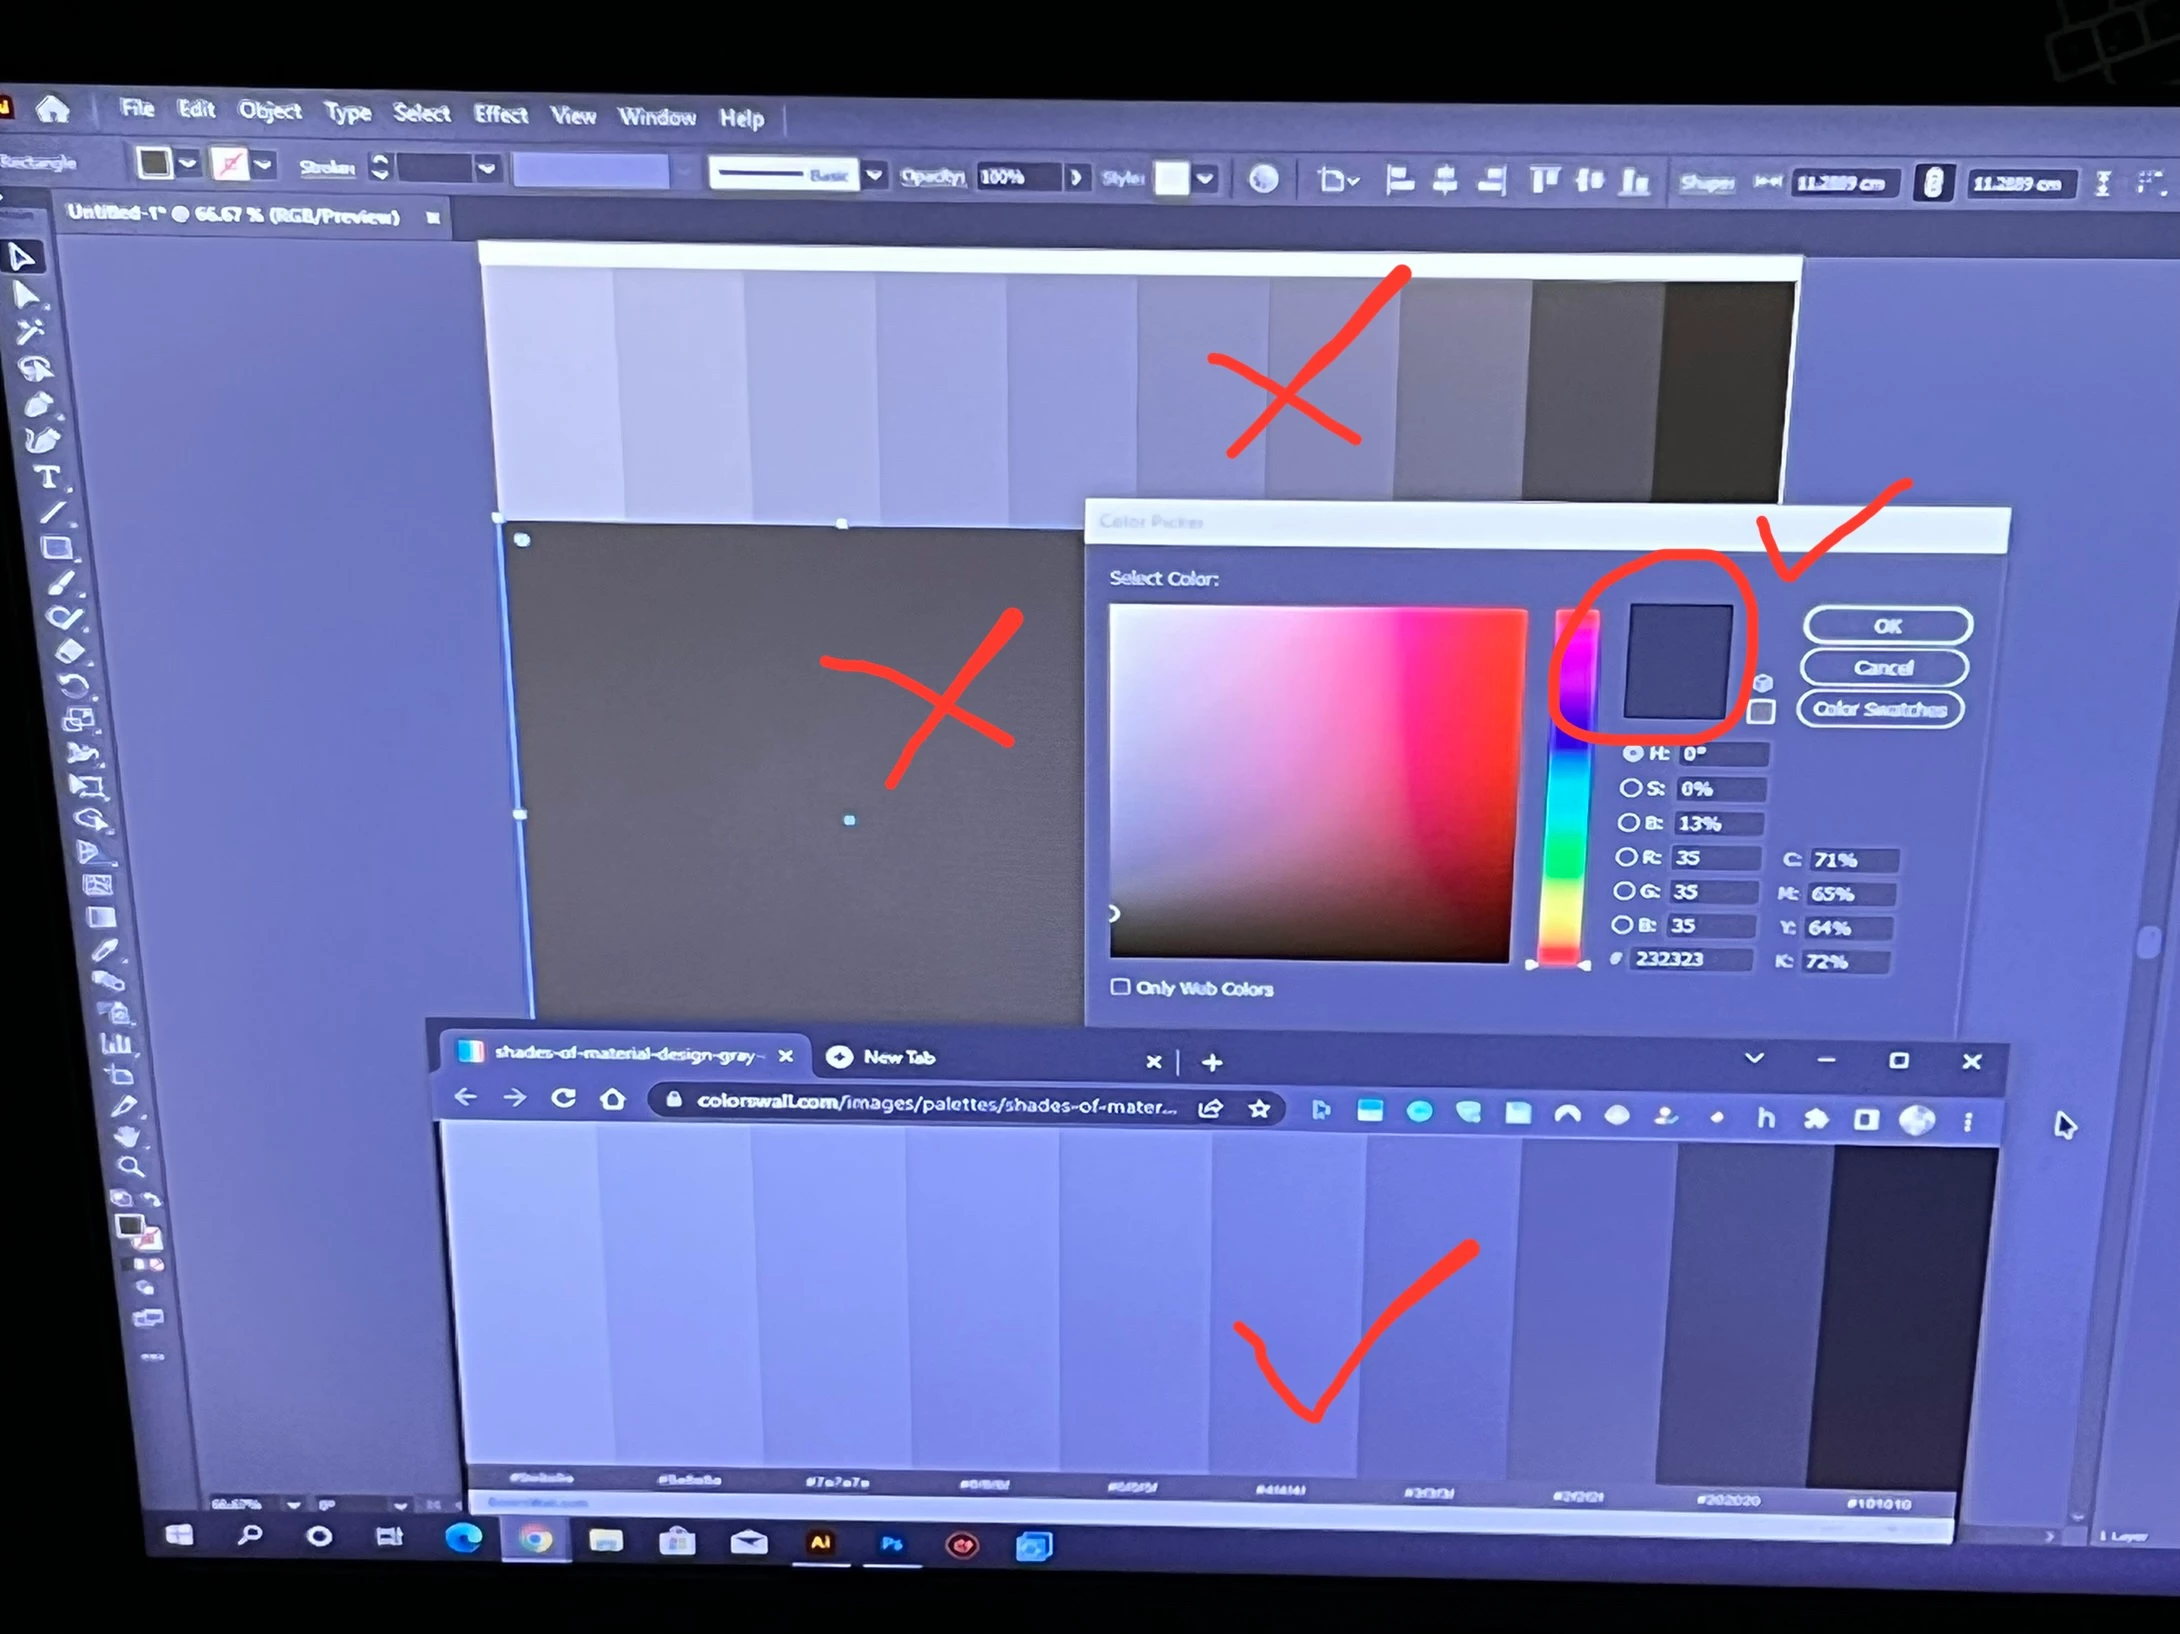Select the Direct Selection tool
Screen dimensions: 2180x1634
26,295
